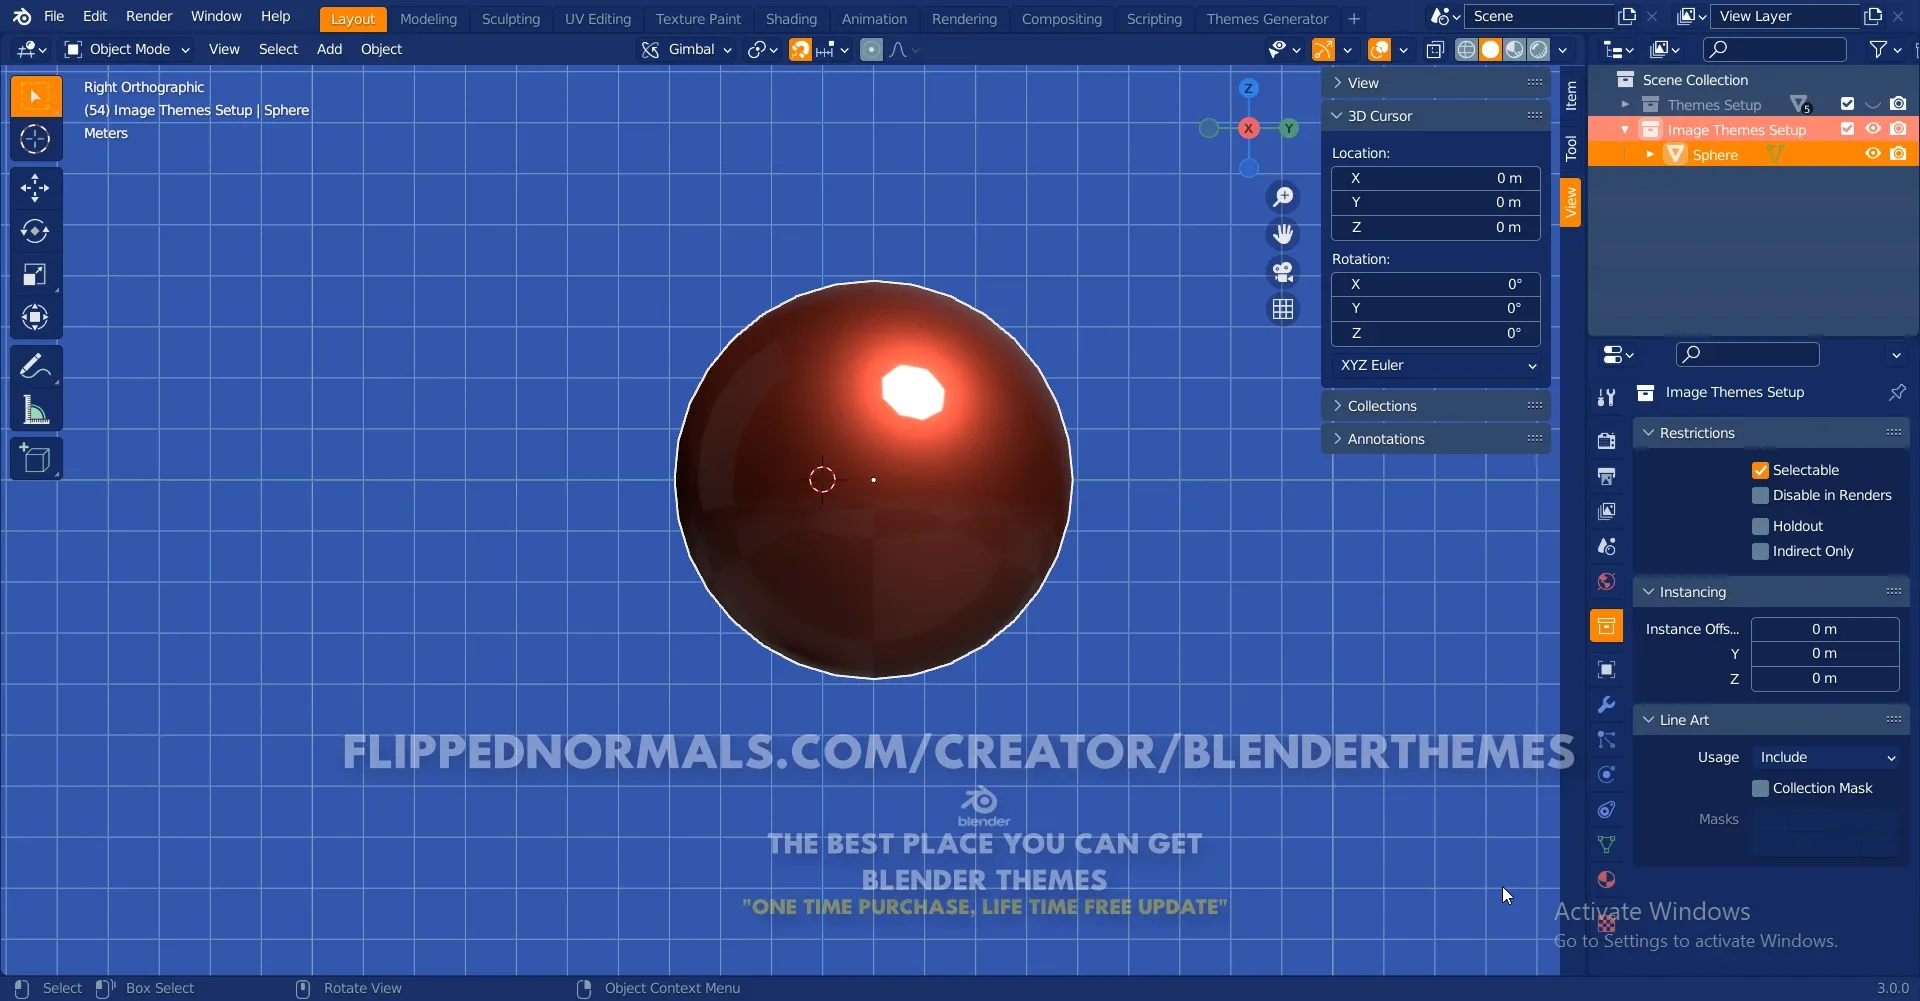Image resolution: width=1920 pixels, height=1001 pixels.
Task: Switch viewport to Rendered shading mode
Action: click(x=1541, y=49)
